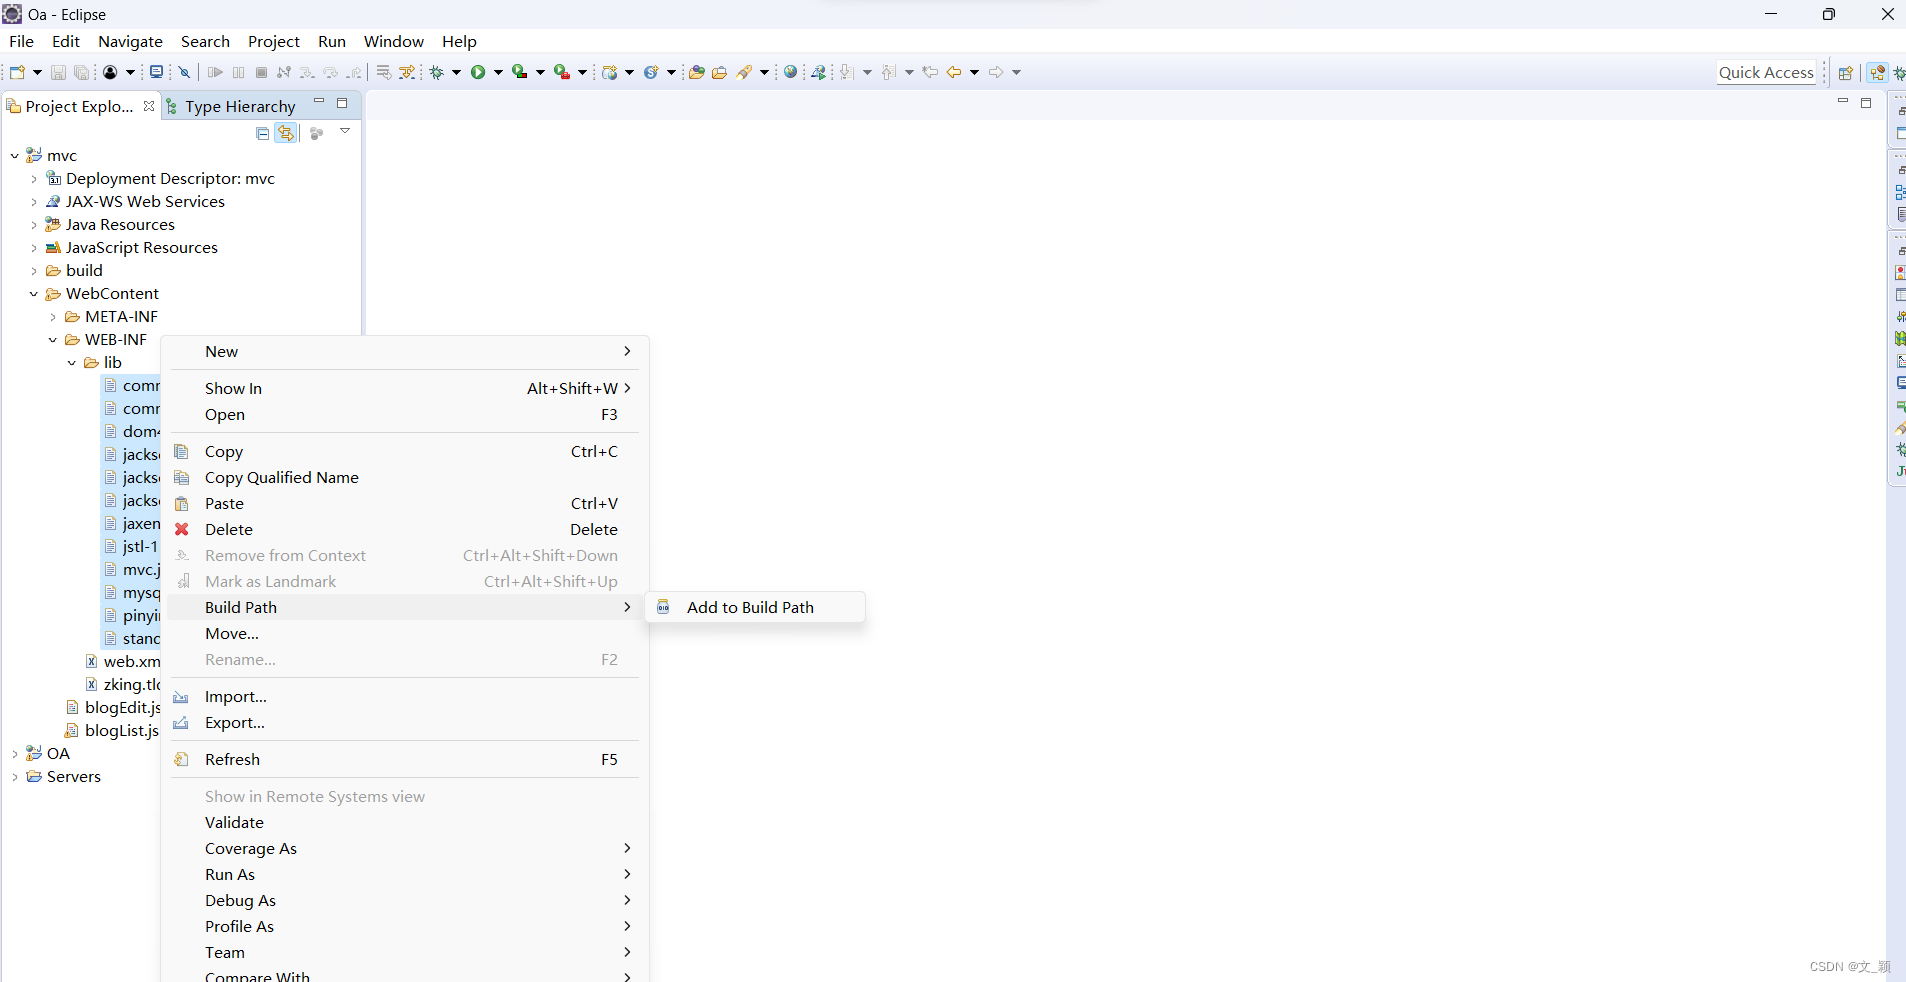
Task: Toggle Link with Editor in Project Explorer
Action: click(287, 133)
